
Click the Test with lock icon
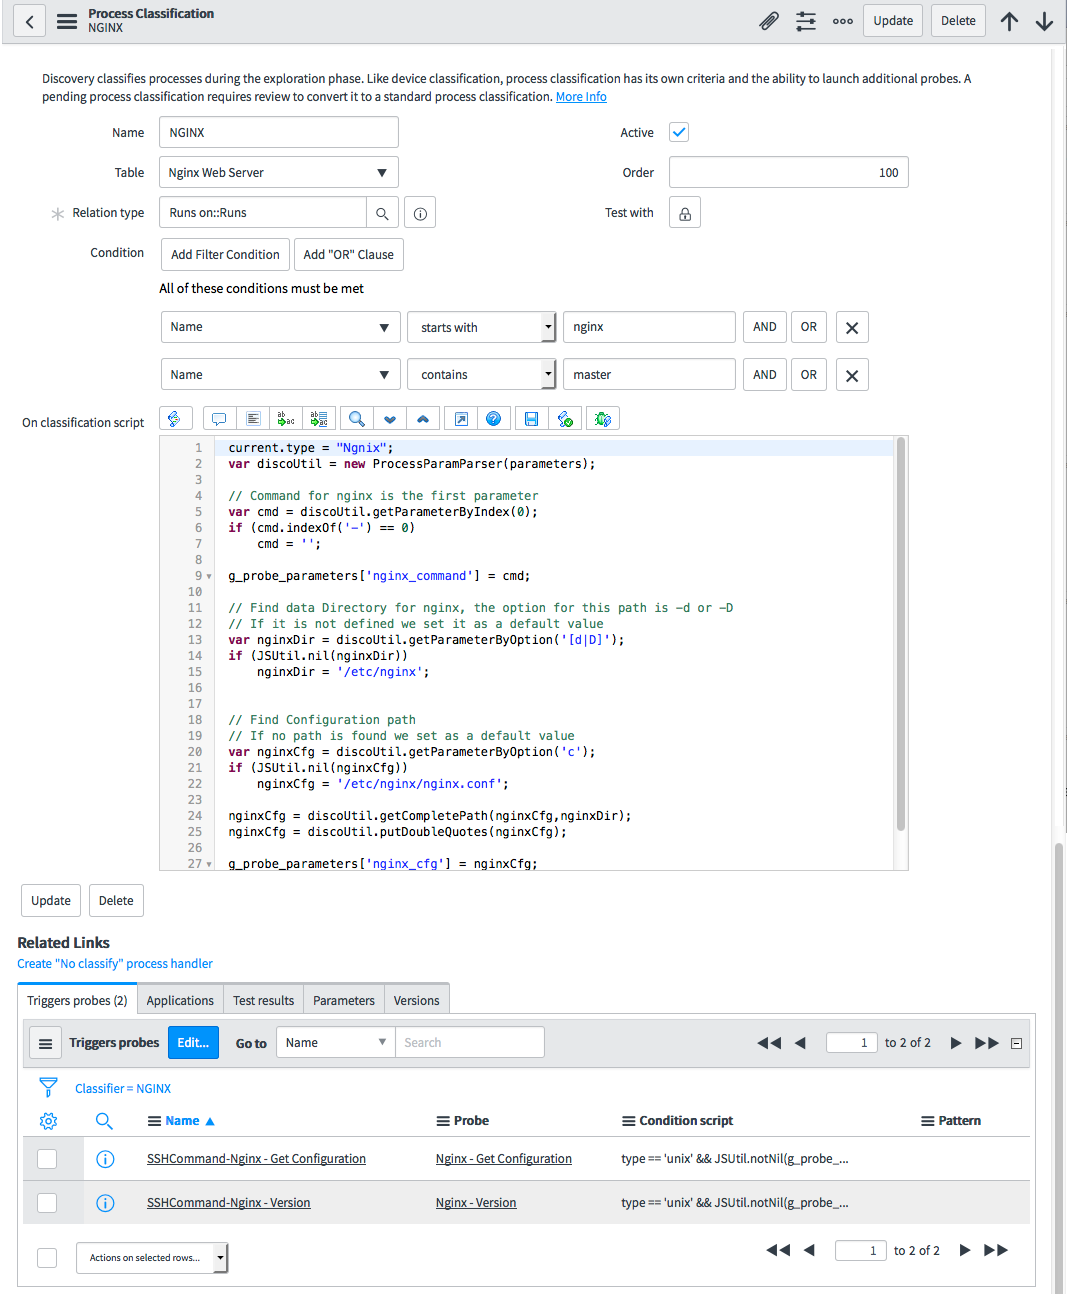click(685, 213)
